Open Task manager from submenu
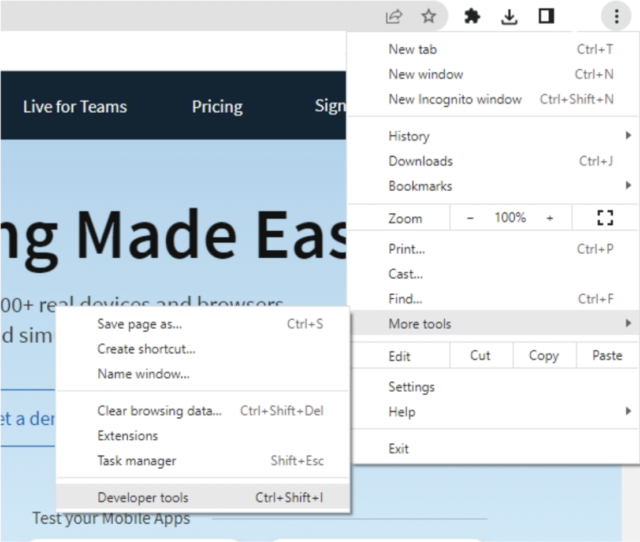 point(203,460)
